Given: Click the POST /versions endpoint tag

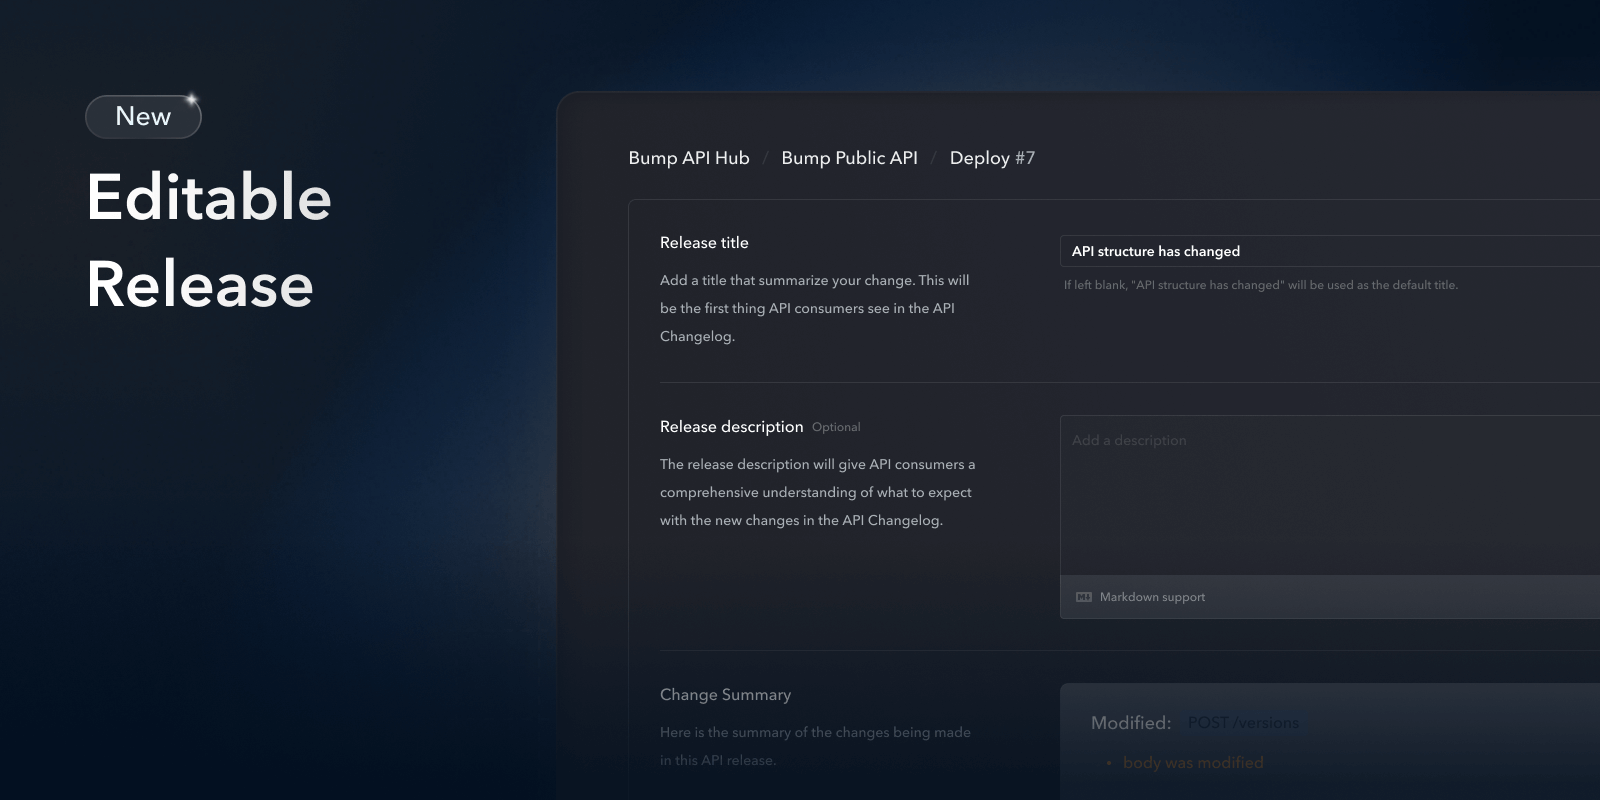Looking at the screenshot, I should pyautogui.click(x=1243, y=723).
